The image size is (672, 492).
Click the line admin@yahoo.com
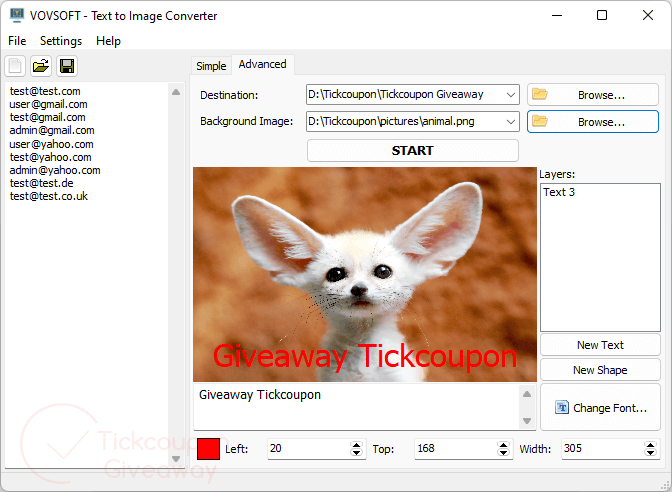point(55,170)
